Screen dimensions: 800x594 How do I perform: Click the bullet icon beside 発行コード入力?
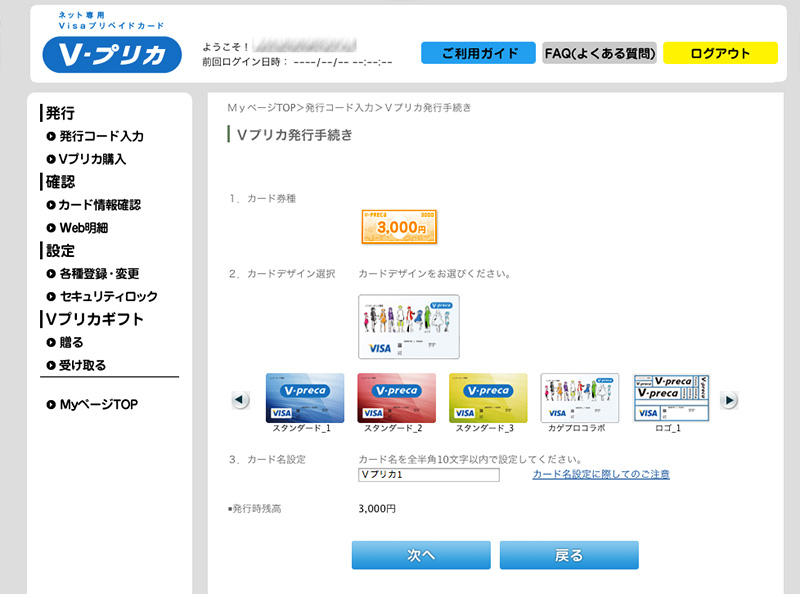click(x=51, y=136)
